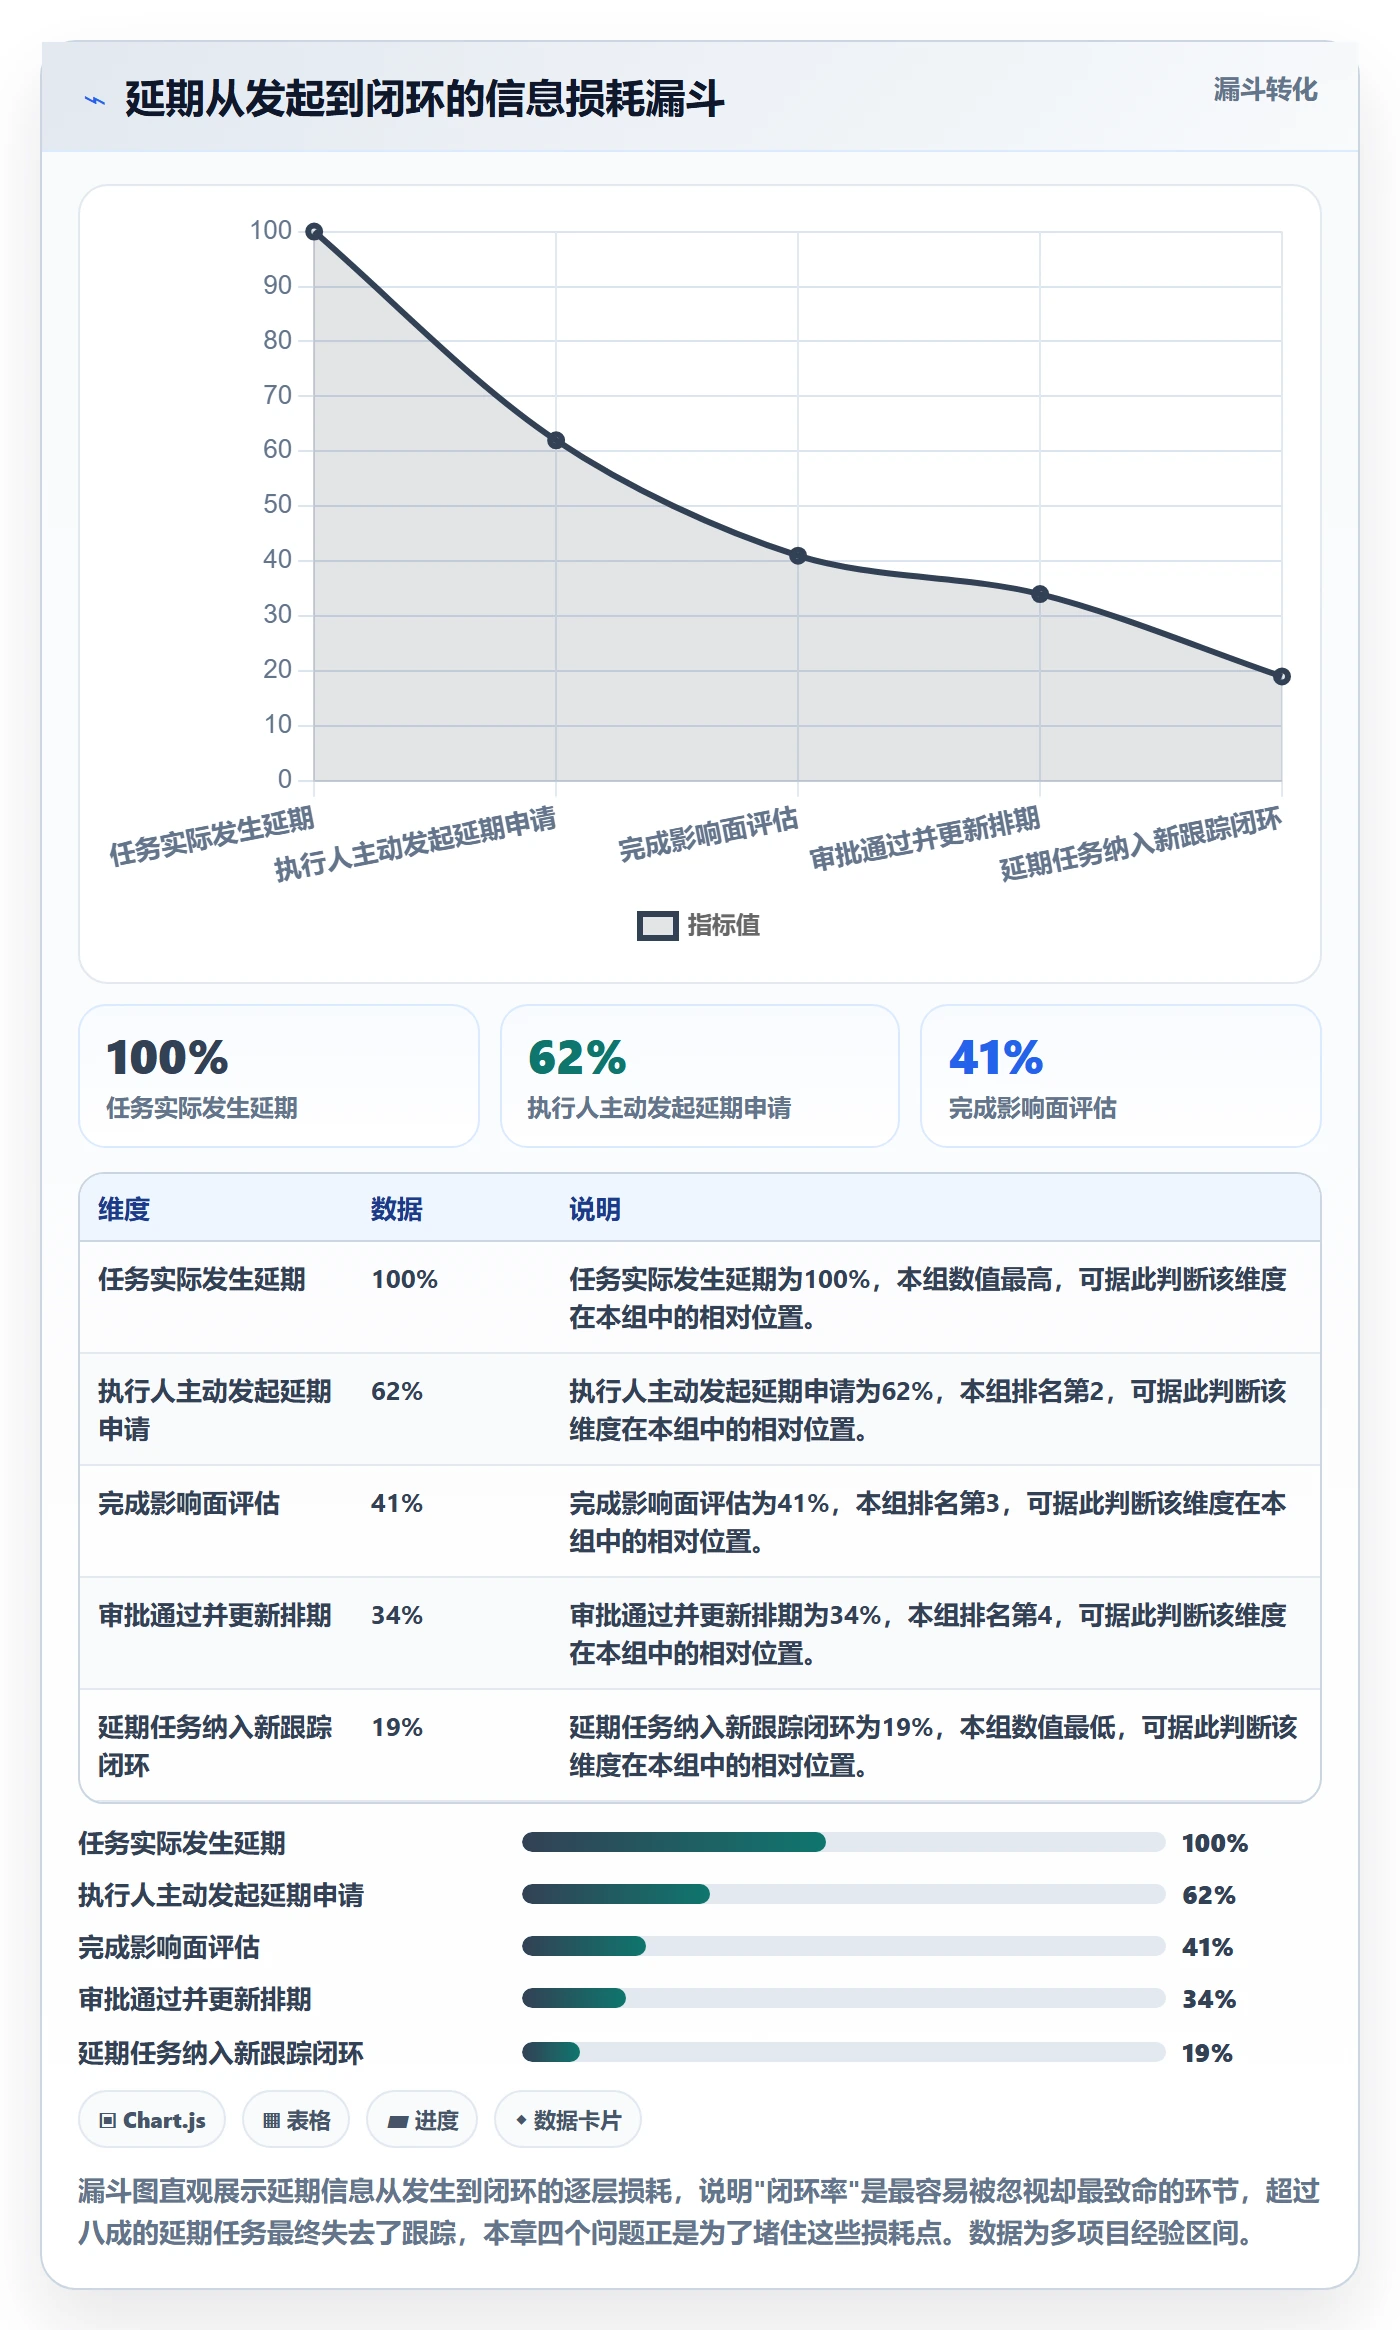Viewport: 1400px width, 2330px height.
Task: Click the 19% value in the table
Action: (x=397, y=1727)
